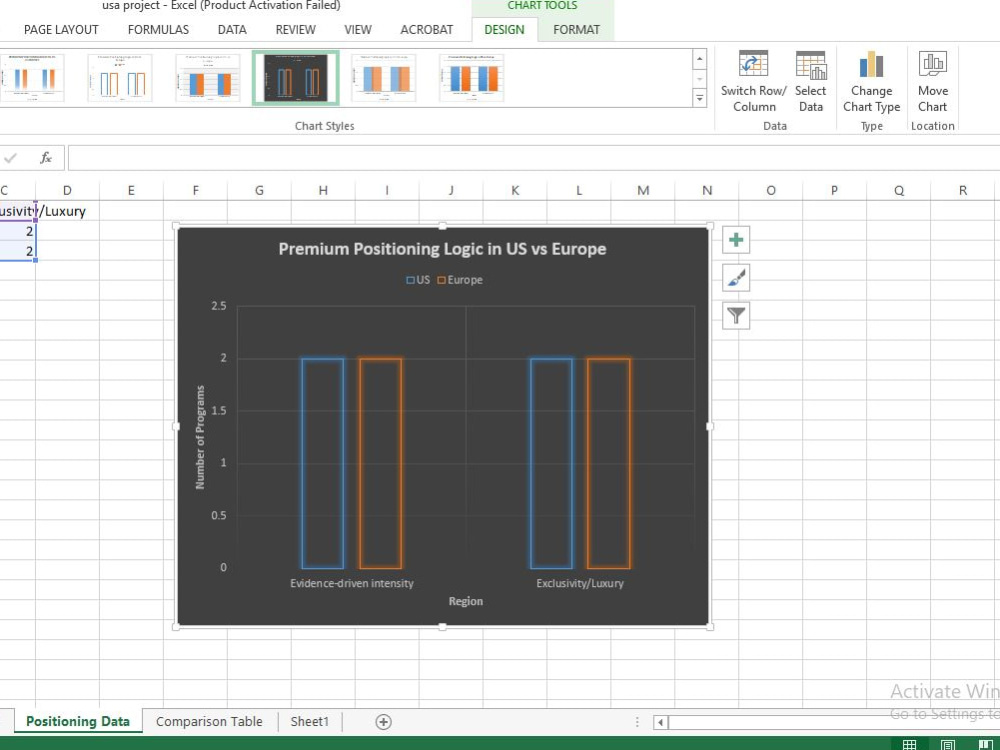Open Chart Styles paintbrush button
The image size is (1000, 750).
point(736,277)
